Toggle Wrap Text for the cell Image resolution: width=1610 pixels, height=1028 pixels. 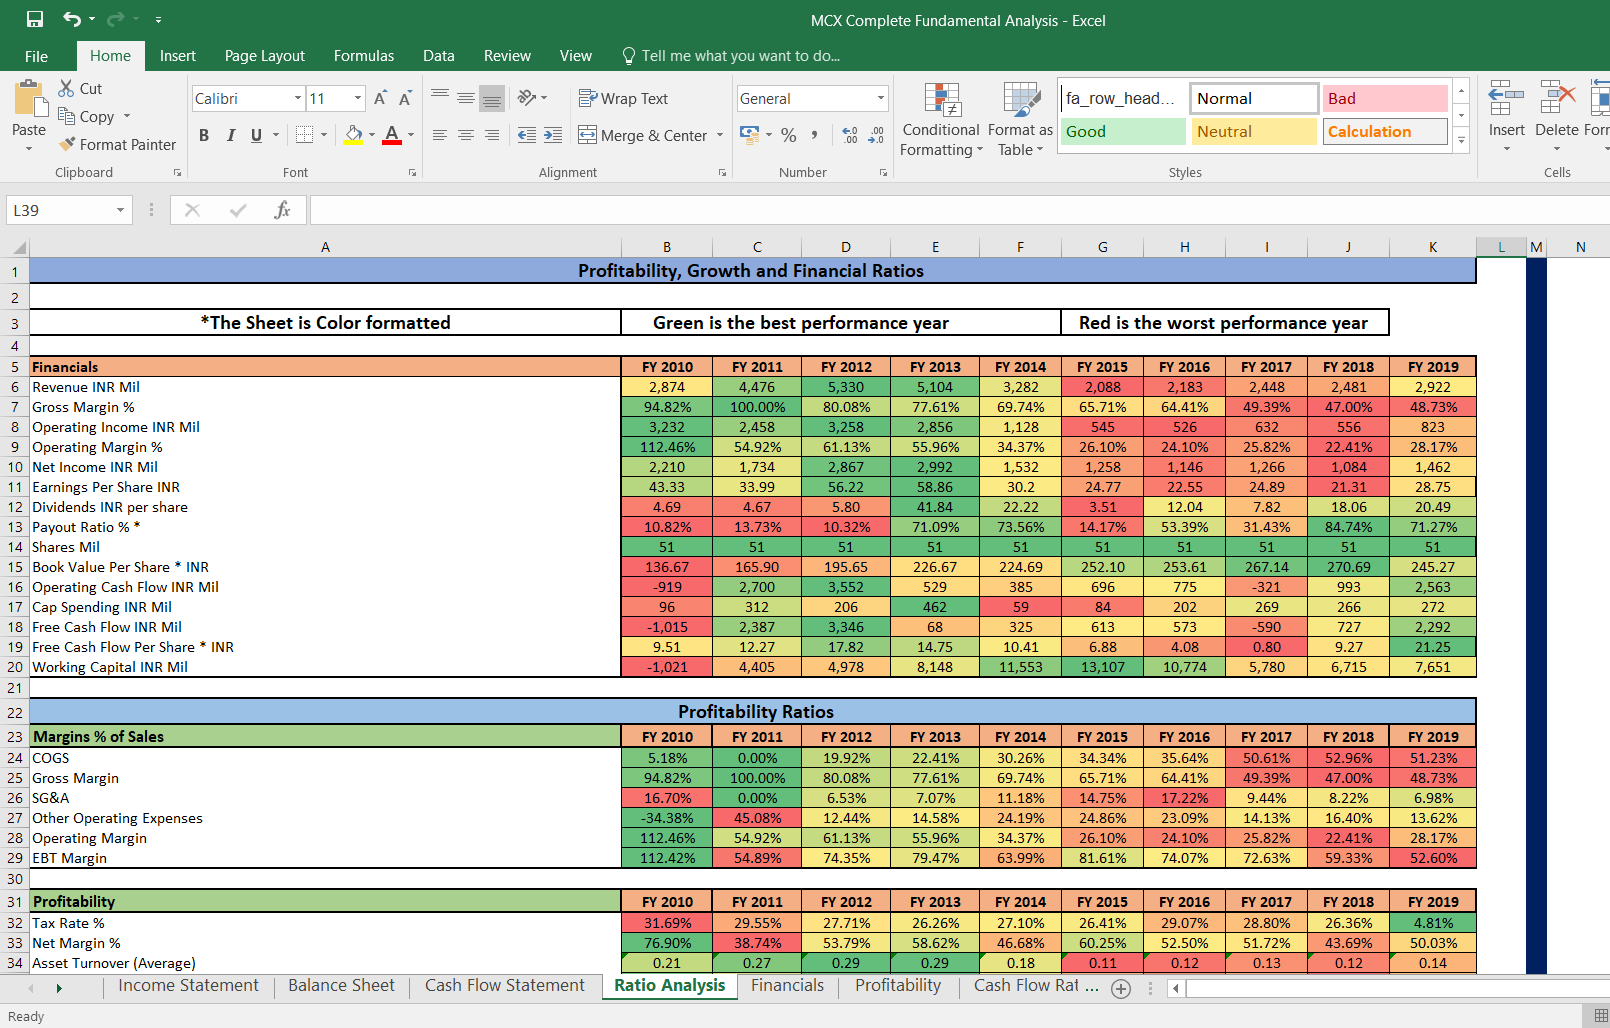[x=623, y=98]
